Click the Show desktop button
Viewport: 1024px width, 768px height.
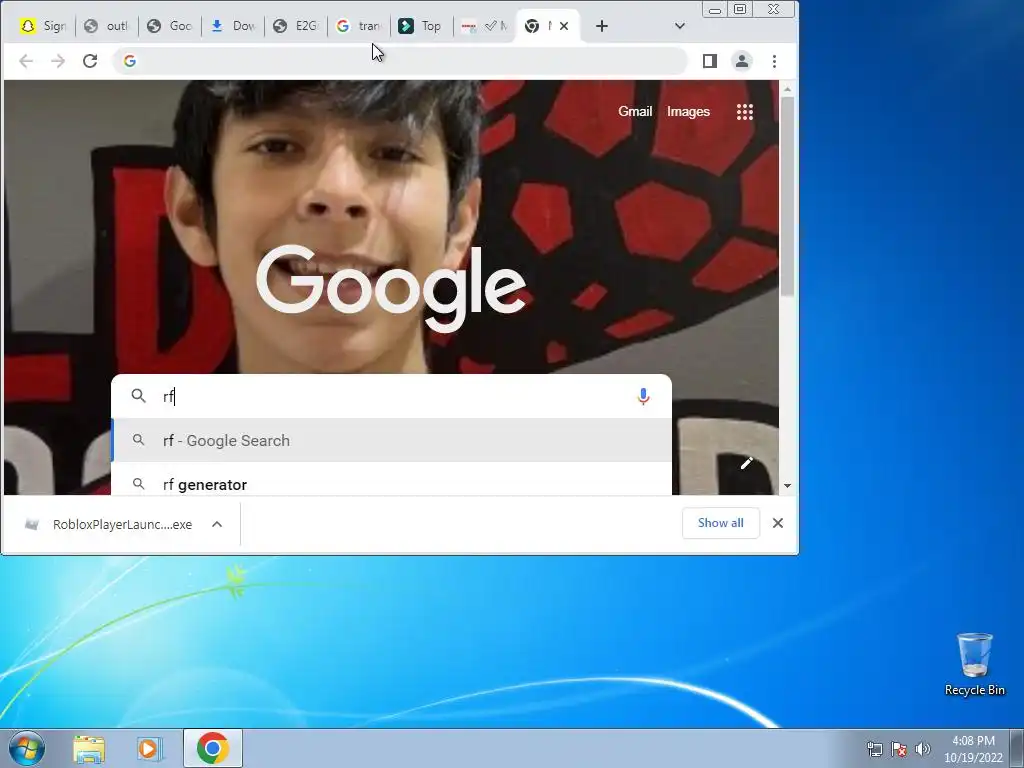pos(1017,748)
